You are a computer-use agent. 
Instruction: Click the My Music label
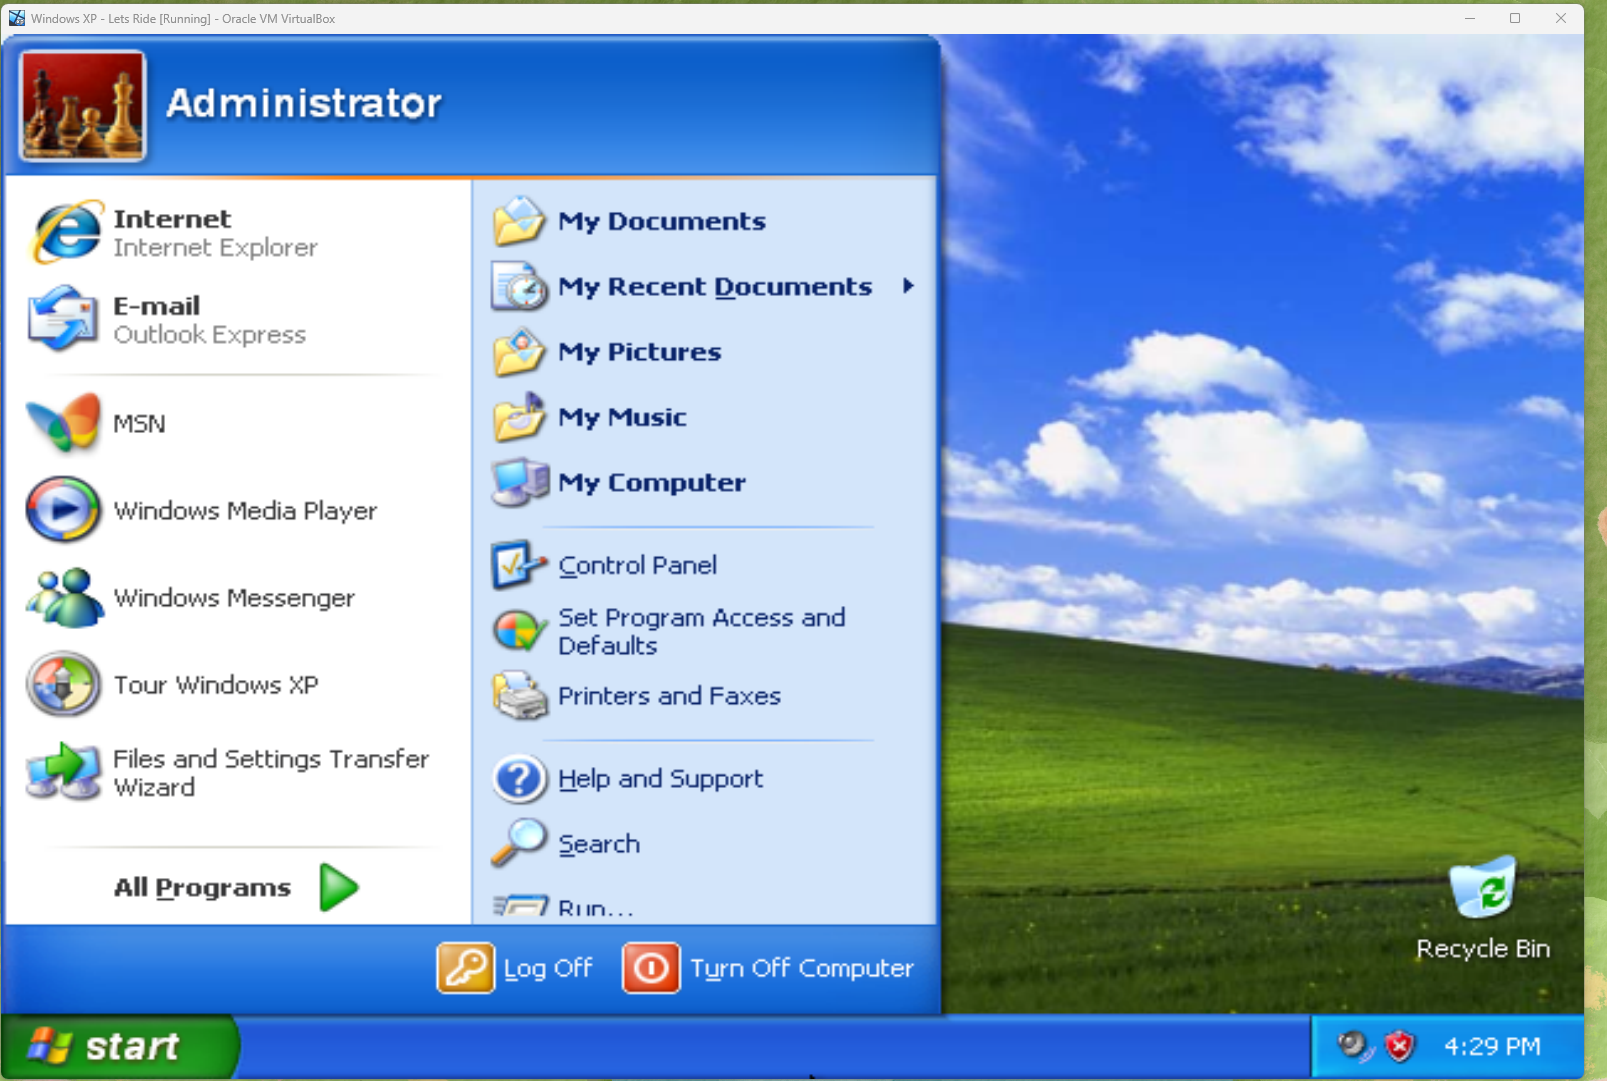click(622, 417)
